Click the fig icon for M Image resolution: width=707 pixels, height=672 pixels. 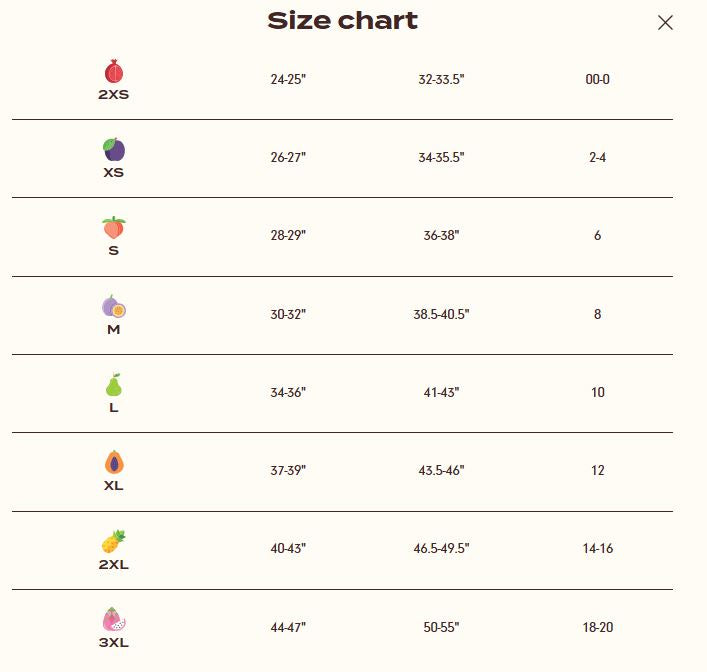(x=114, y=306)
